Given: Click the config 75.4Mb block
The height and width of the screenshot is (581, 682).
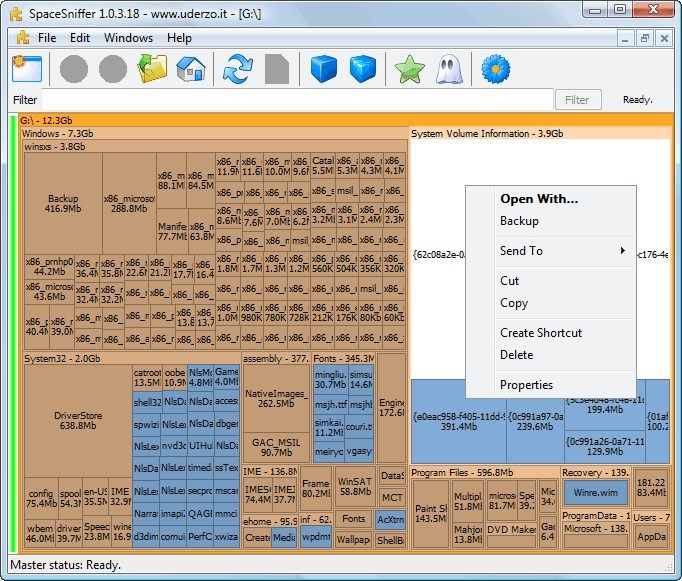Looking at the screenshot, I should [41, 498].
